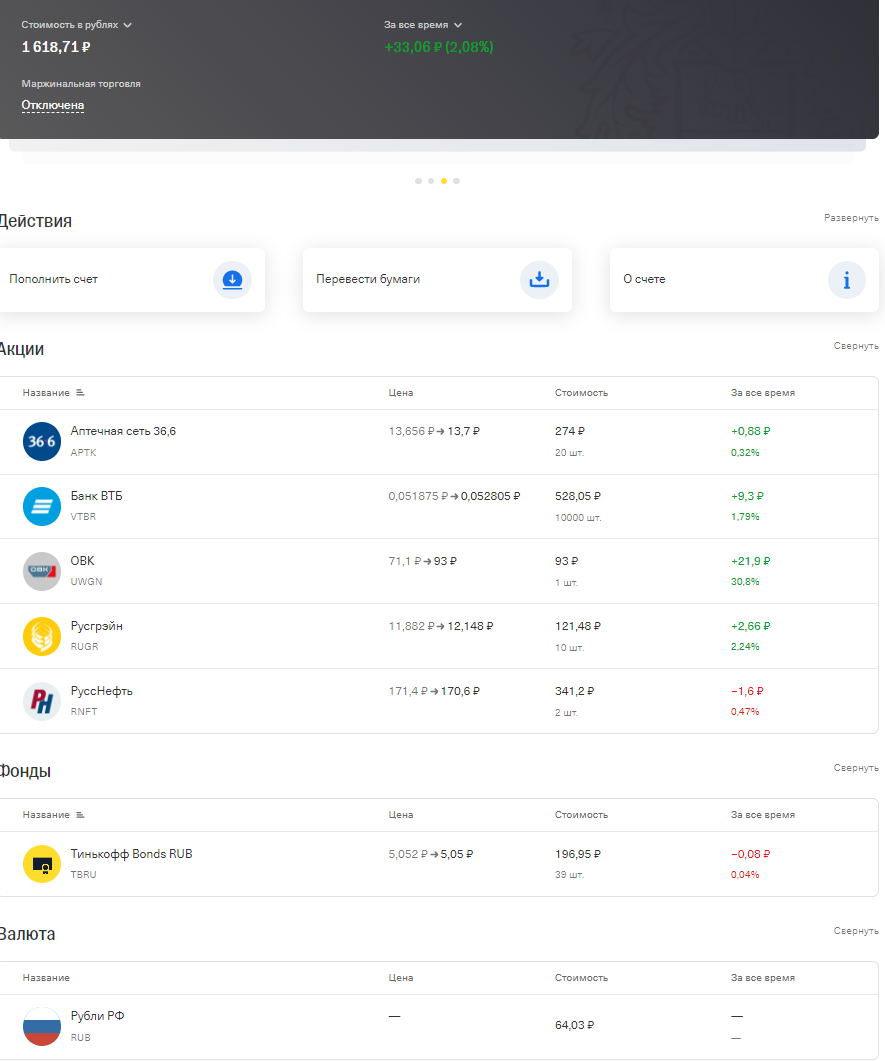The height and width of the screenshot is (1061, 885).
Task: Click the Русгрэйн yellow logo
Action: pyautogui.click(x=42, y=636)
